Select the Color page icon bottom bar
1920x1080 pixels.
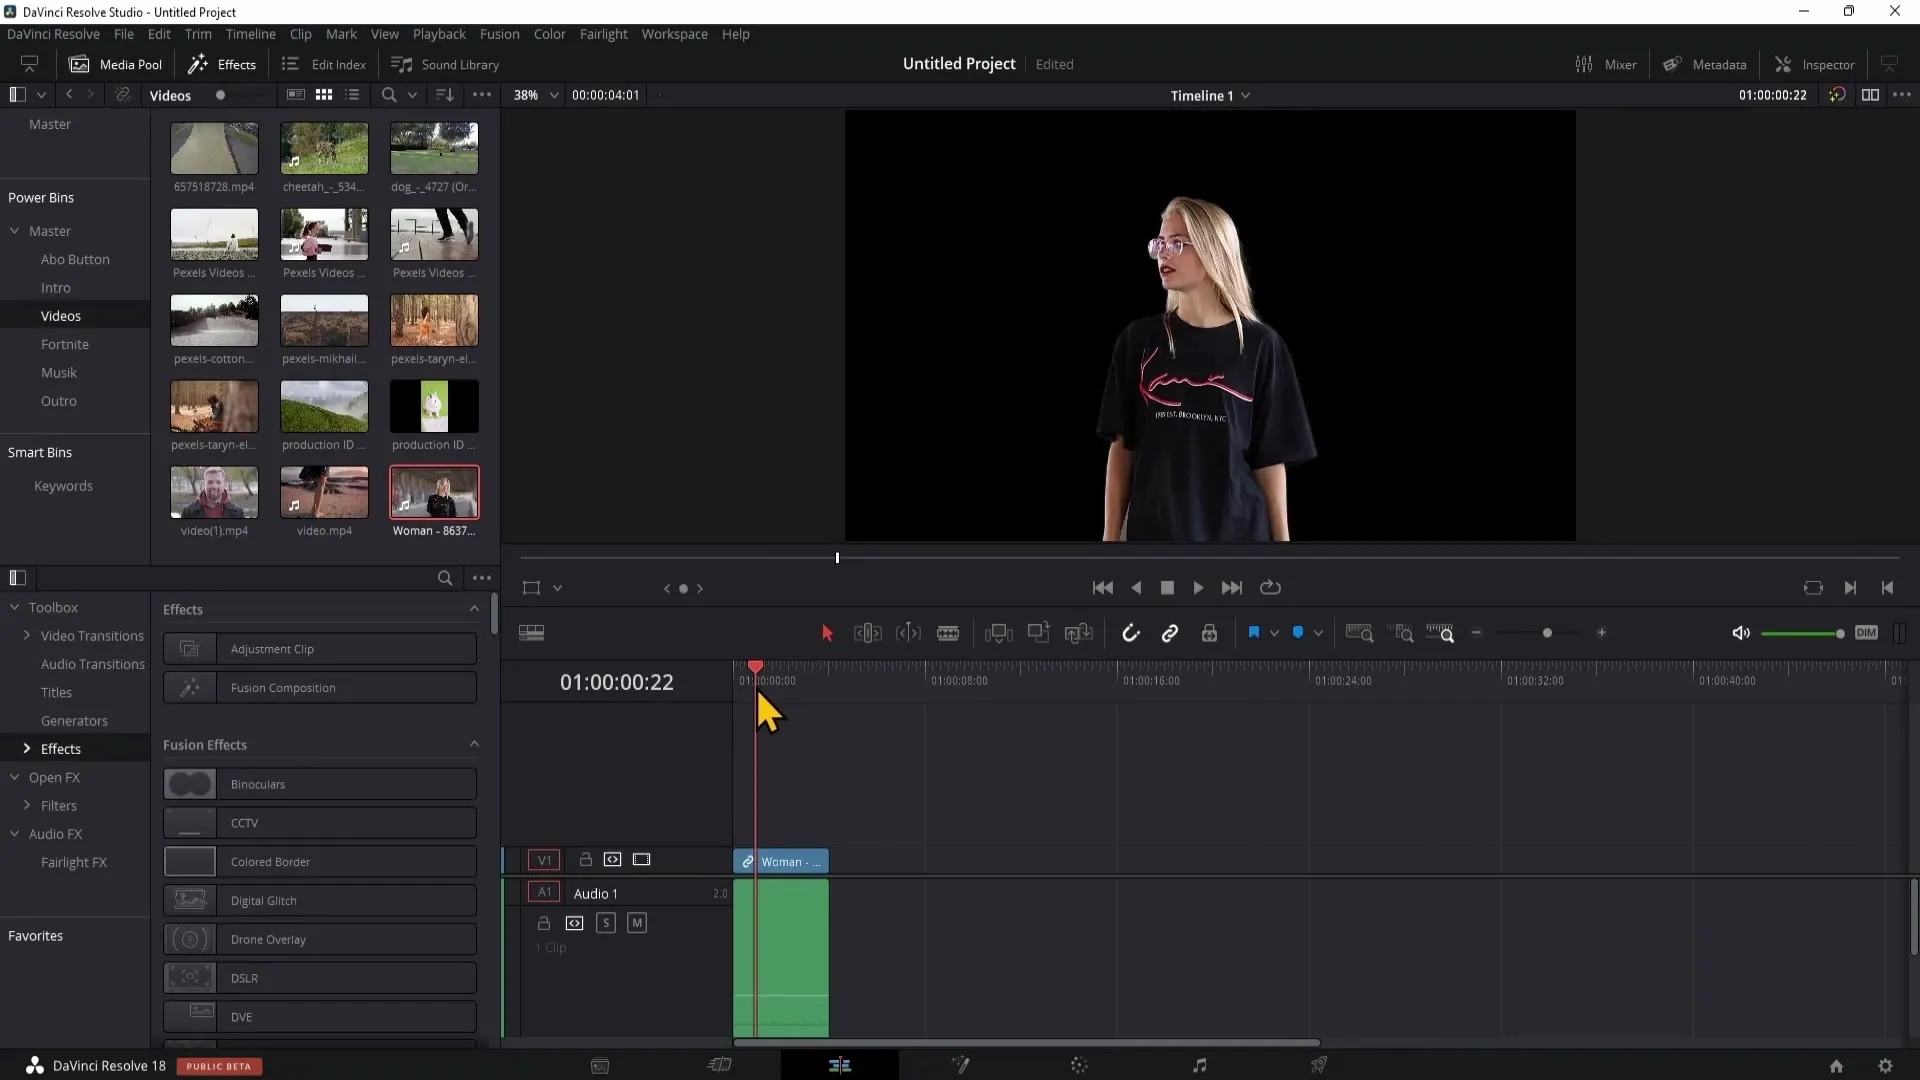tap(1077, 1064)
